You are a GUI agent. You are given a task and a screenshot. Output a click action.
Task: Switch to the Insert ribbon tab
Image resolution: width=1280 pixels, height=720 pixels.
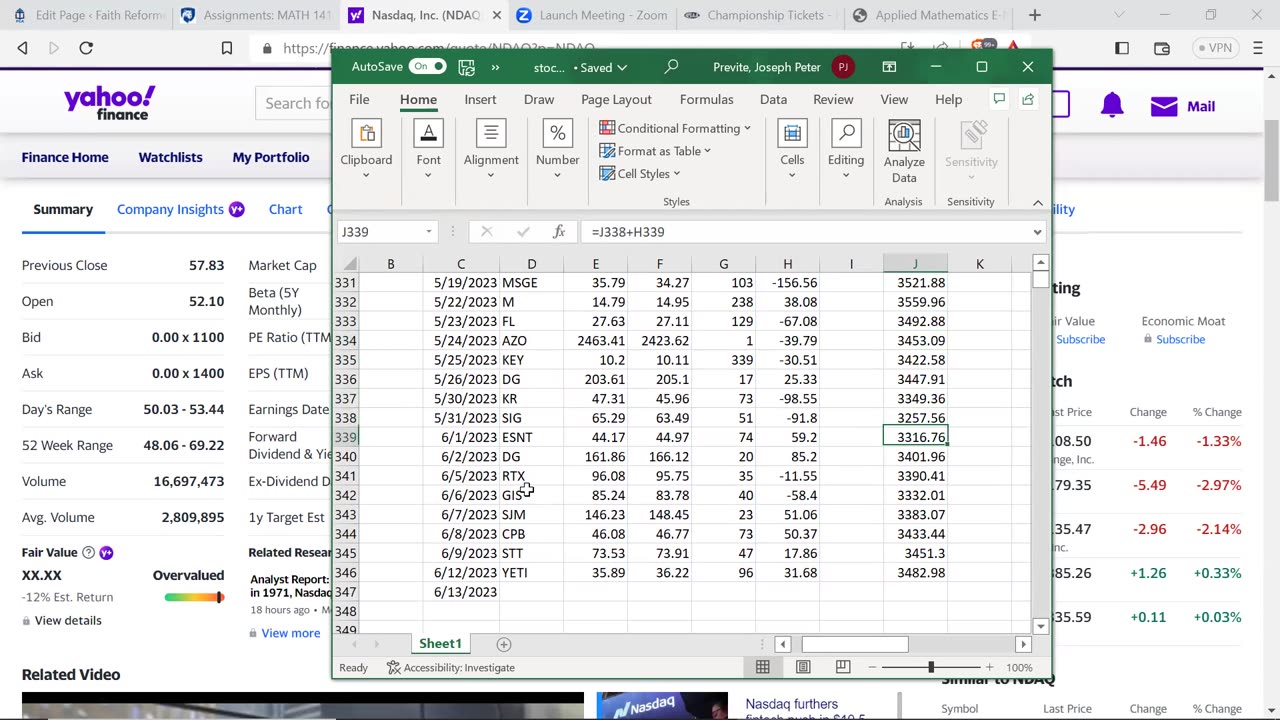(480, 99)
